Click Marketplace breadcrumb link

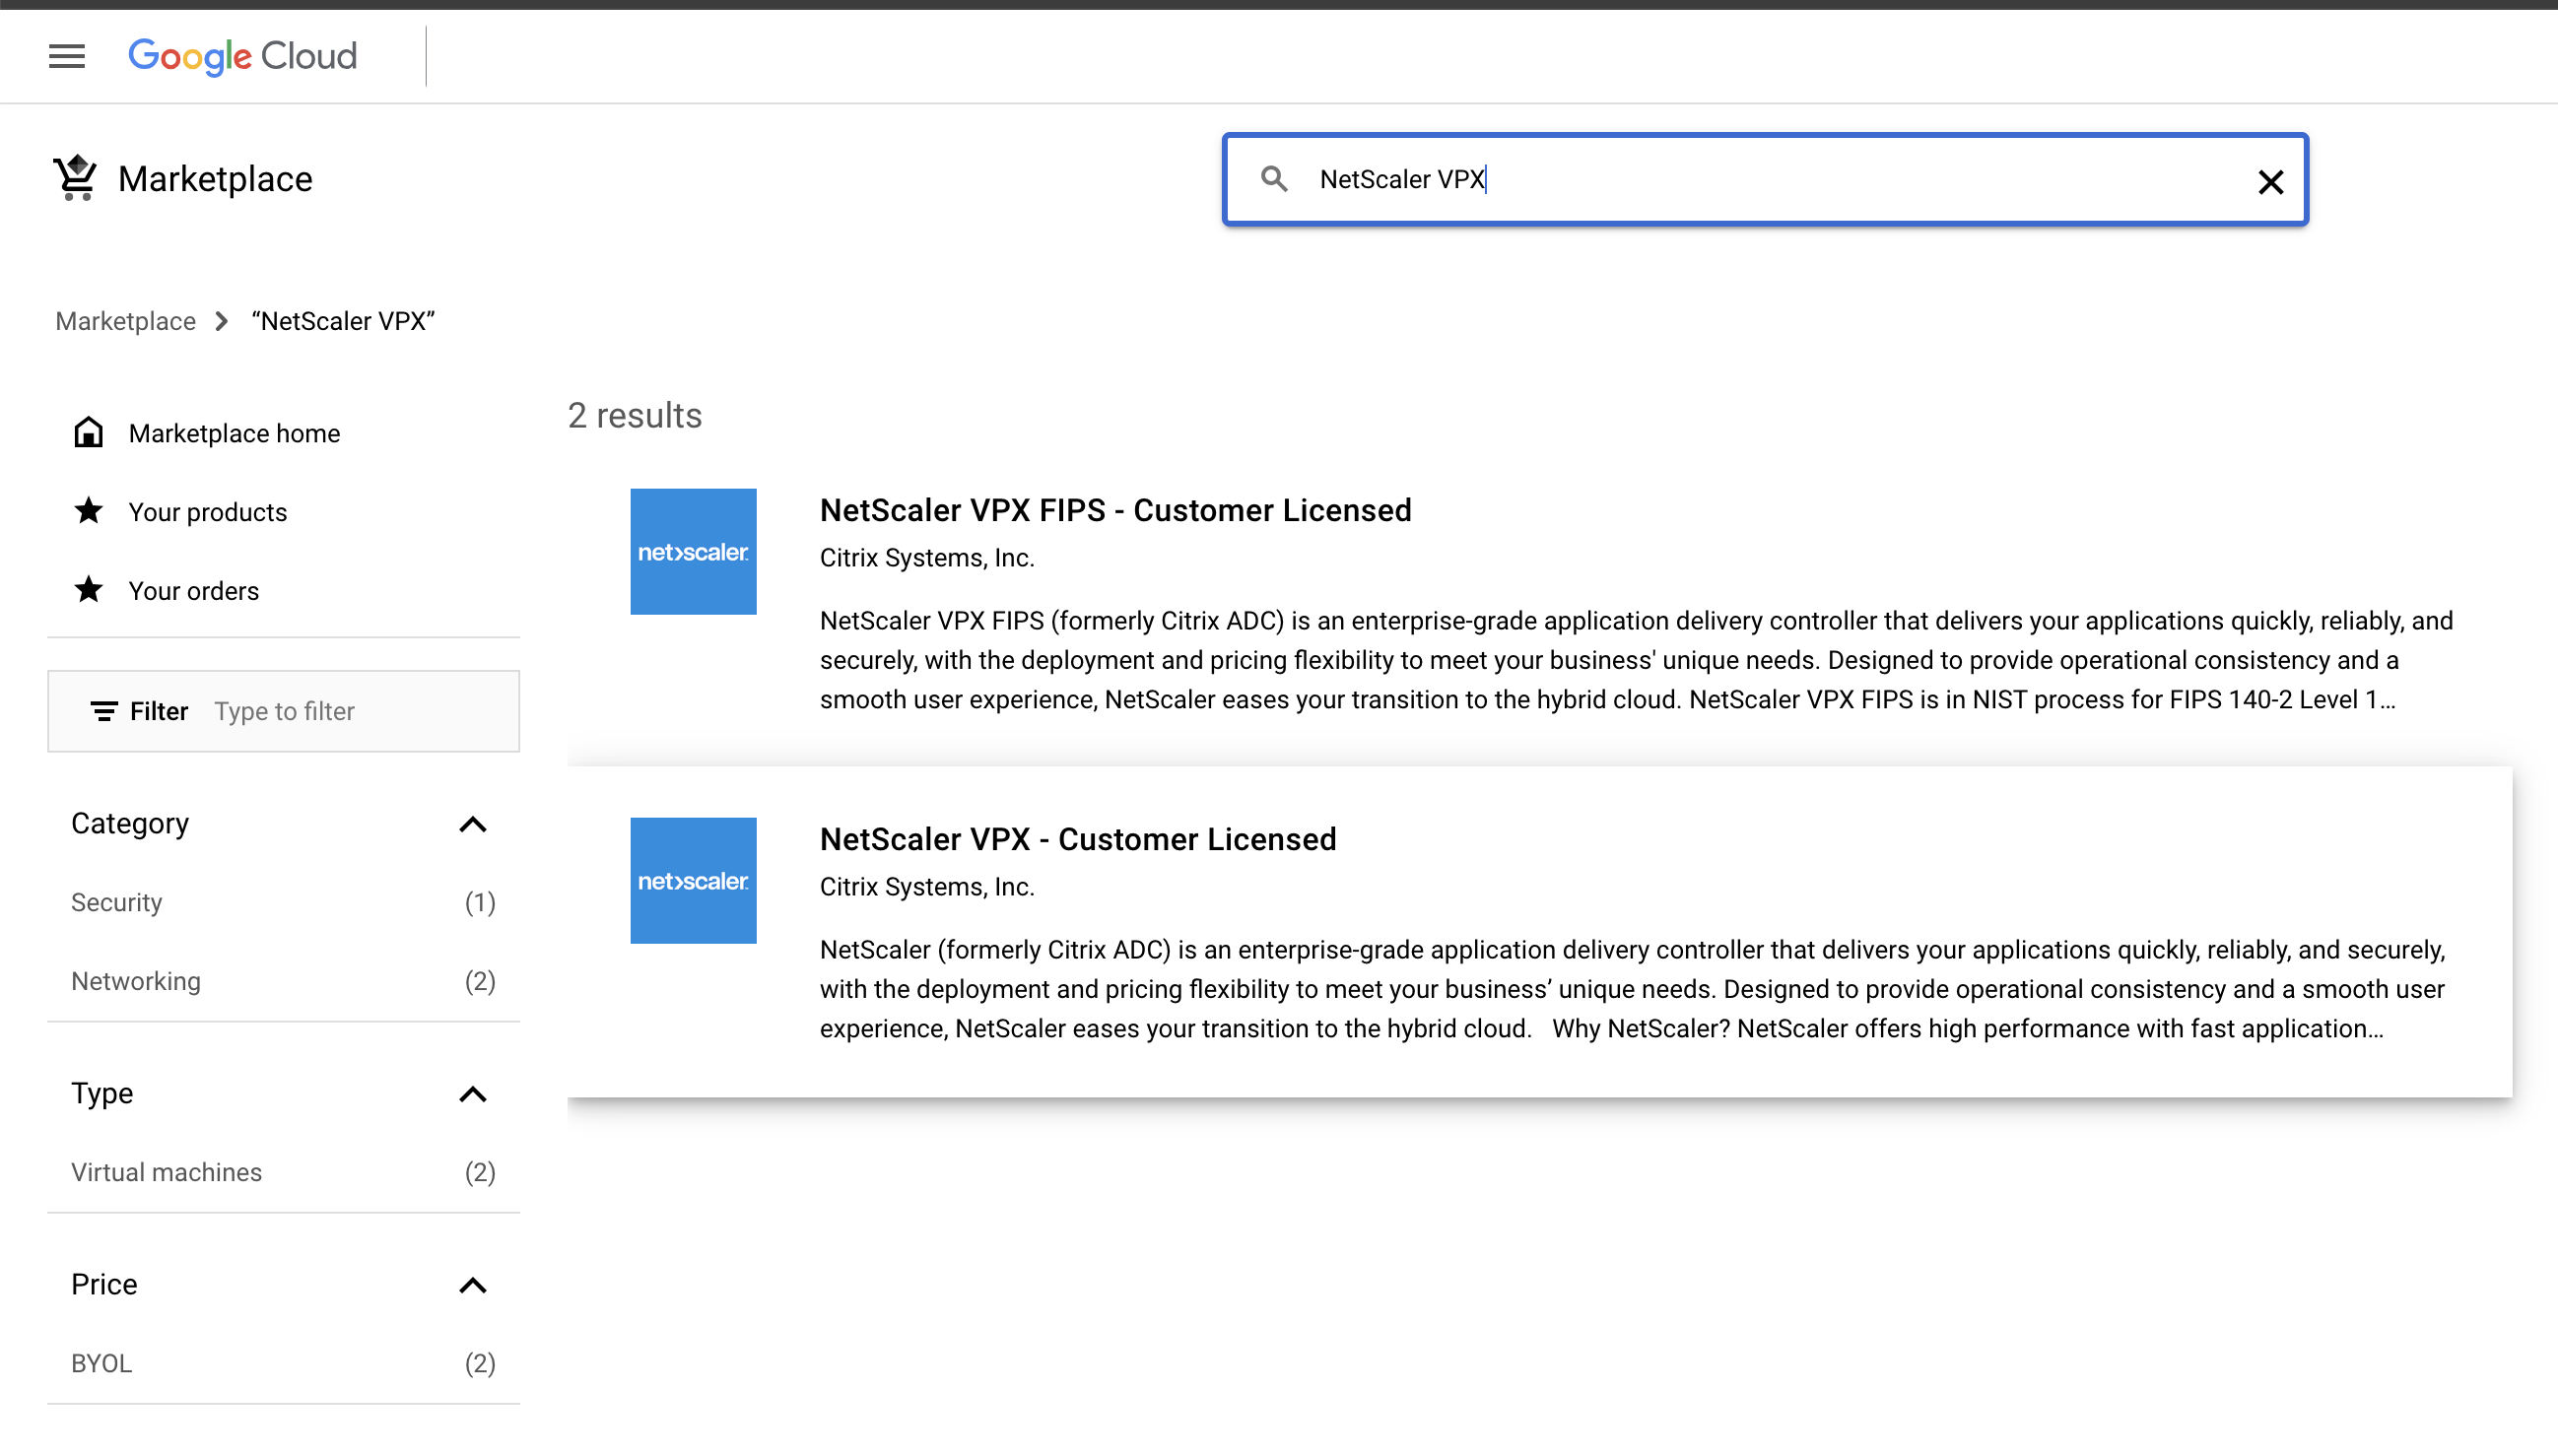point(125,321)
